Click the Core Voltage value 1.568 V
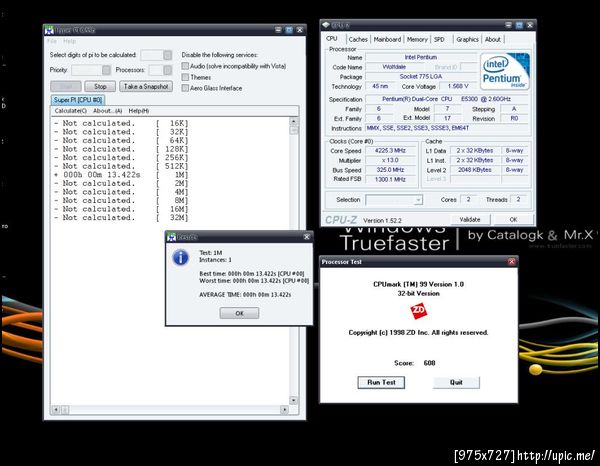 pyautogui.click(x=458, y=86)
